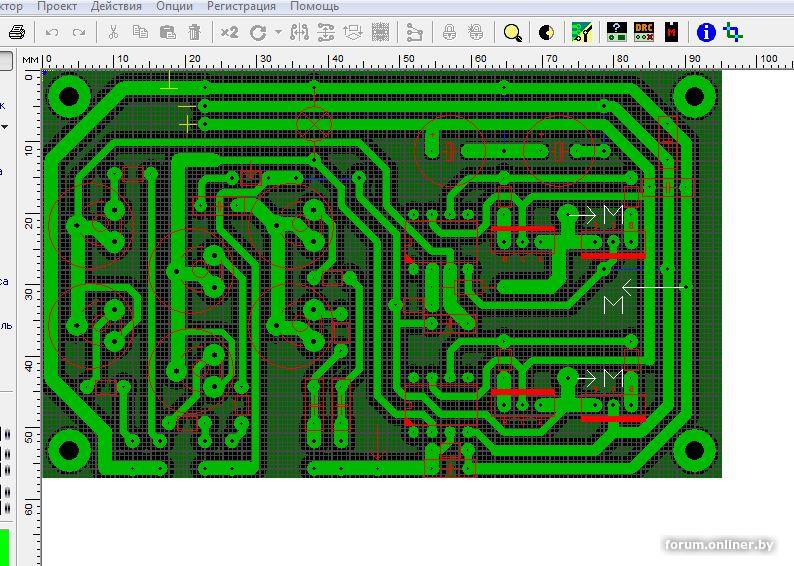The height and width of the screenshot is (566, 794).
Task: Toggle the macro library M icon
Action: pyautogui.click(x=671, y=32)
